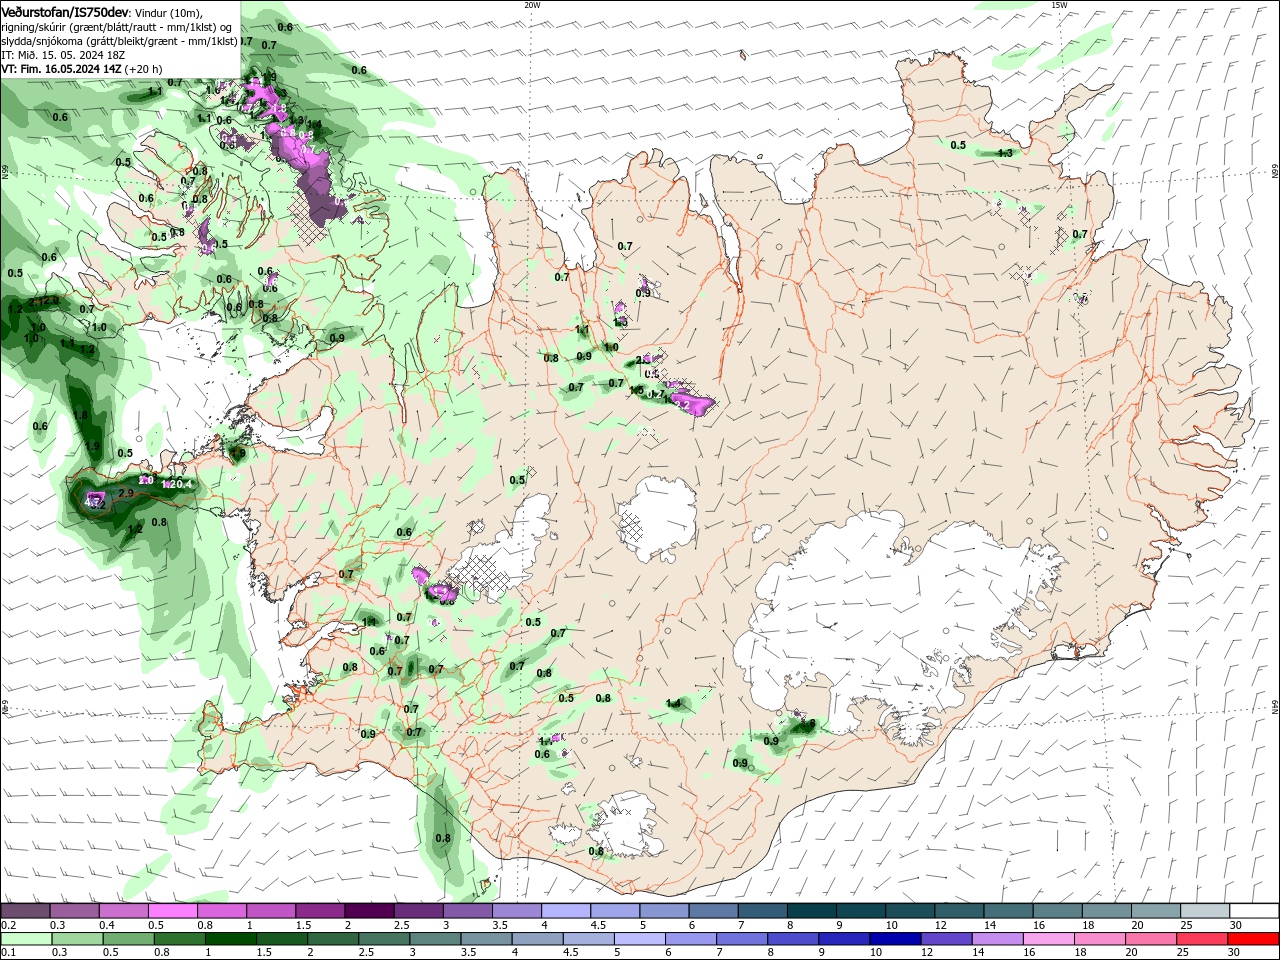Click the lavender 3.5–4 snow legend swatch
Screen dimensions: 1280x960
click(516, 911)
